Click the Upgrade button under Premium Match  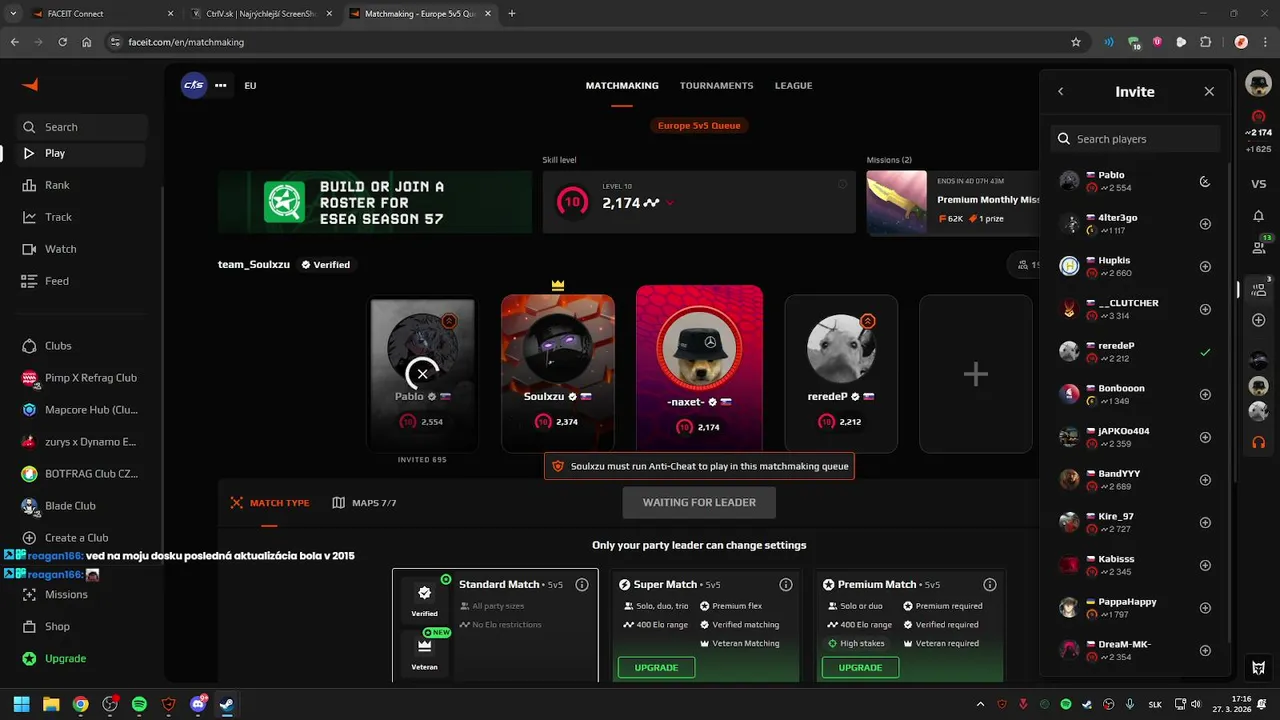point(860,668)
